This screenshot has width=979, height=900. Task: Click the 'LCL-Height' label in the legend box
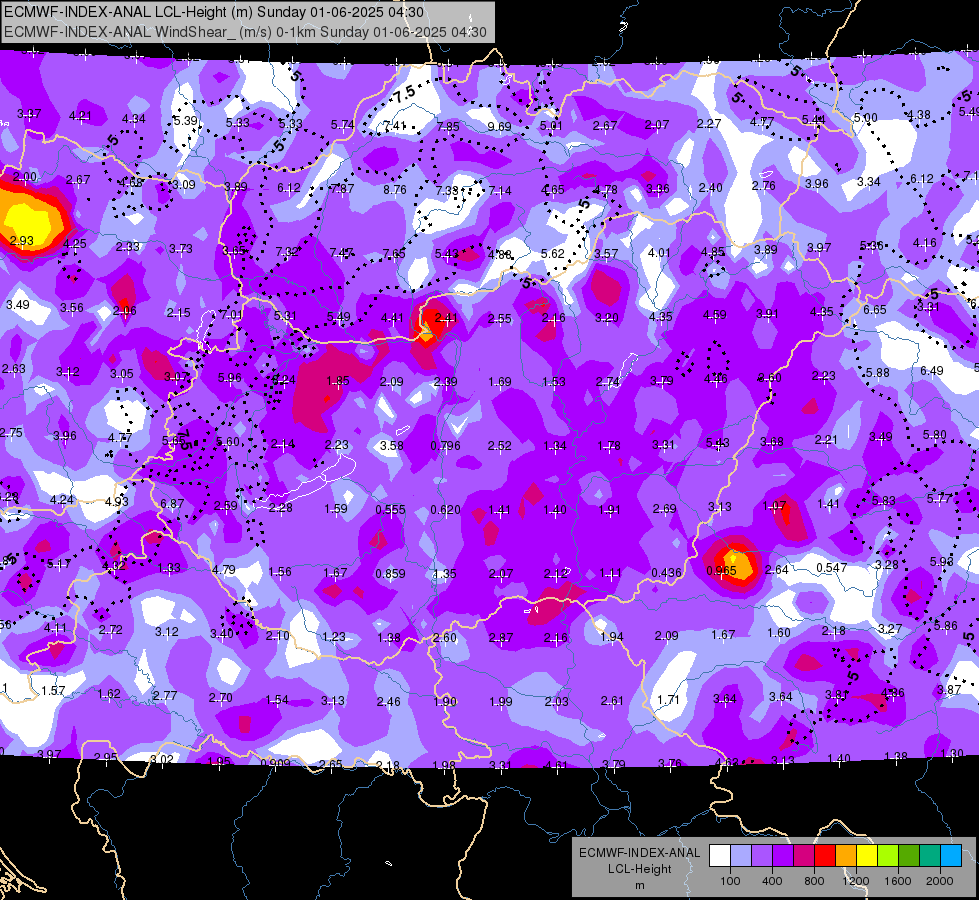(x=639, y=869)
